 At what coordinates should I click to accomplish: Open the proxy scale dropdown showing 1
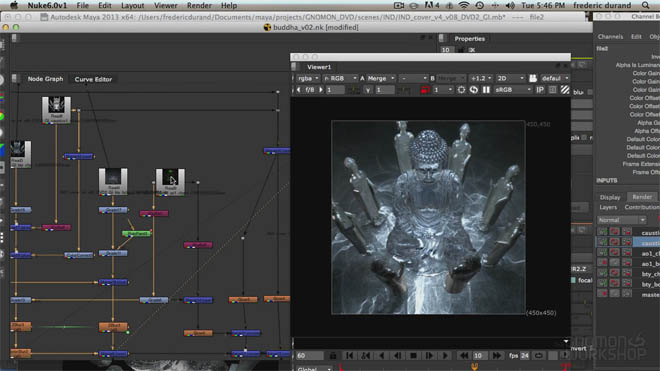tap(443, 90)
